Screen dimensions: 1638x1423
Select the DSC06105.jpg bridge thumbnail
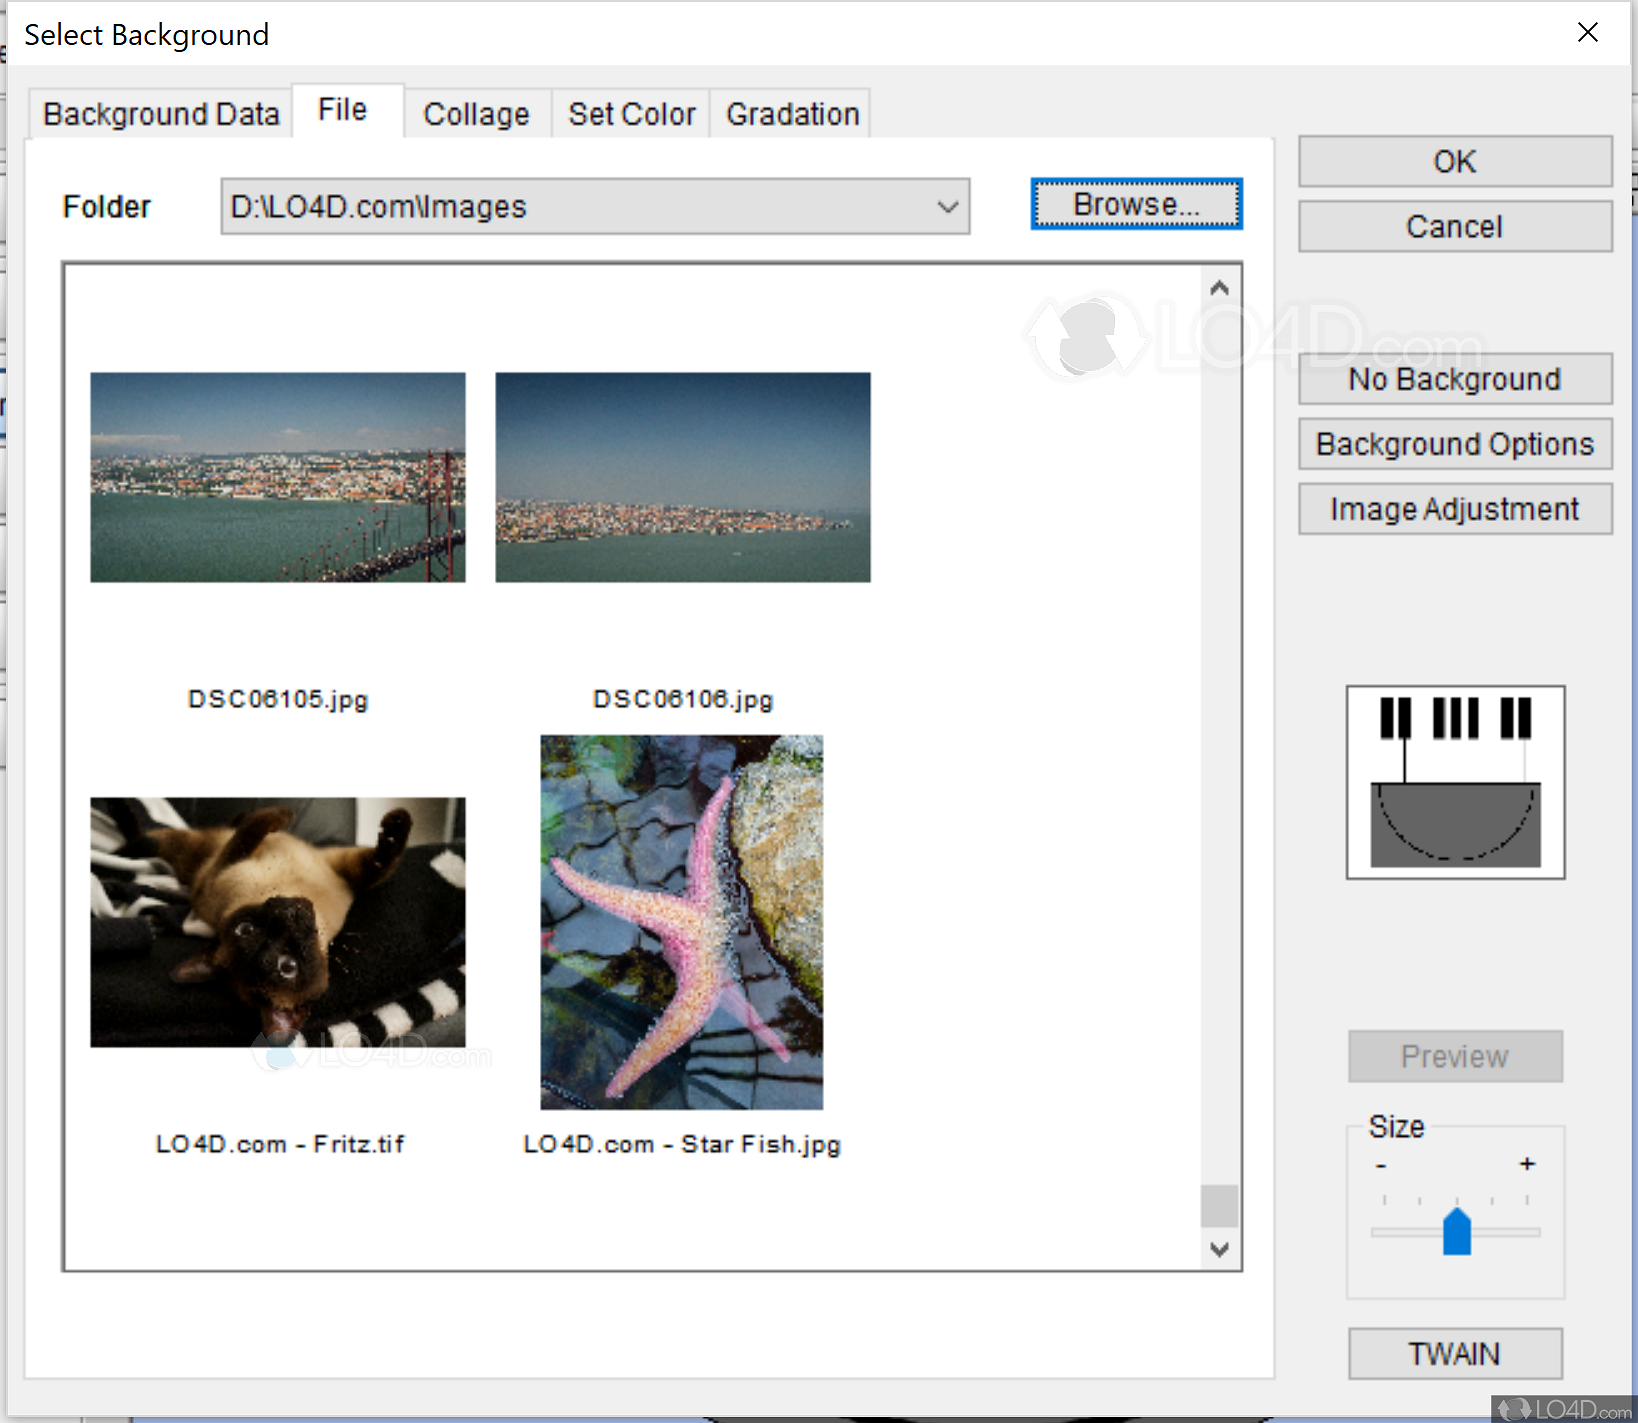pyautogui.click(x=277, y=477)
